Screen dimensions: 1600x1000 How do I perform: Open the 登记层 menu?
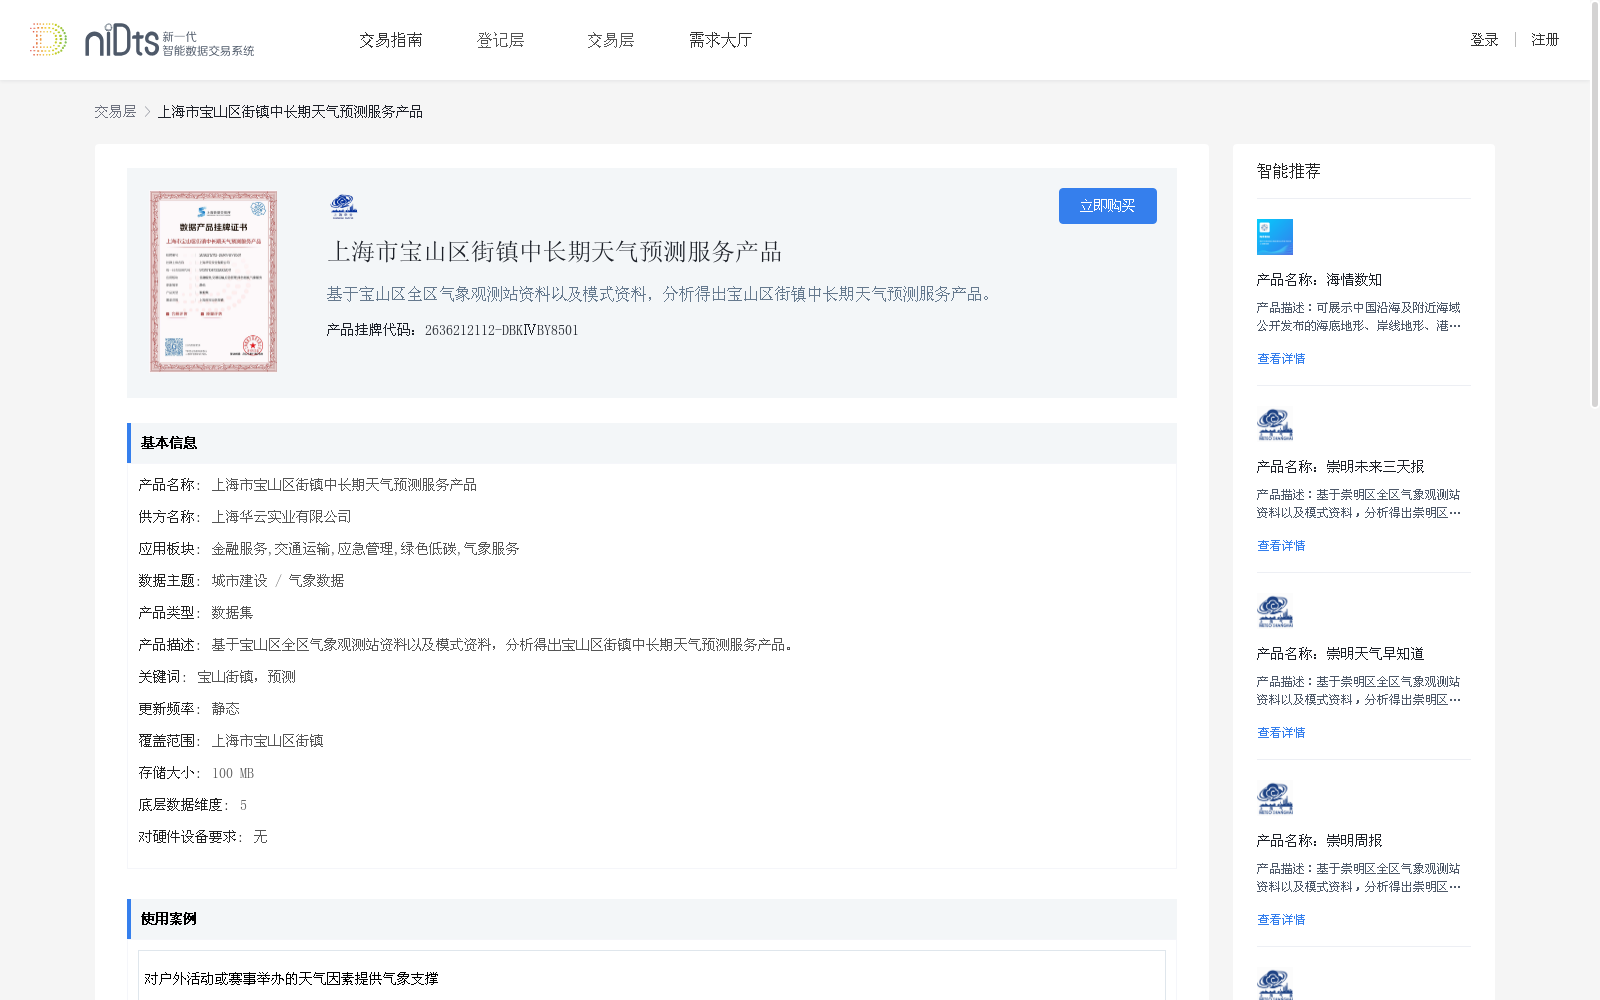[501, 40]
